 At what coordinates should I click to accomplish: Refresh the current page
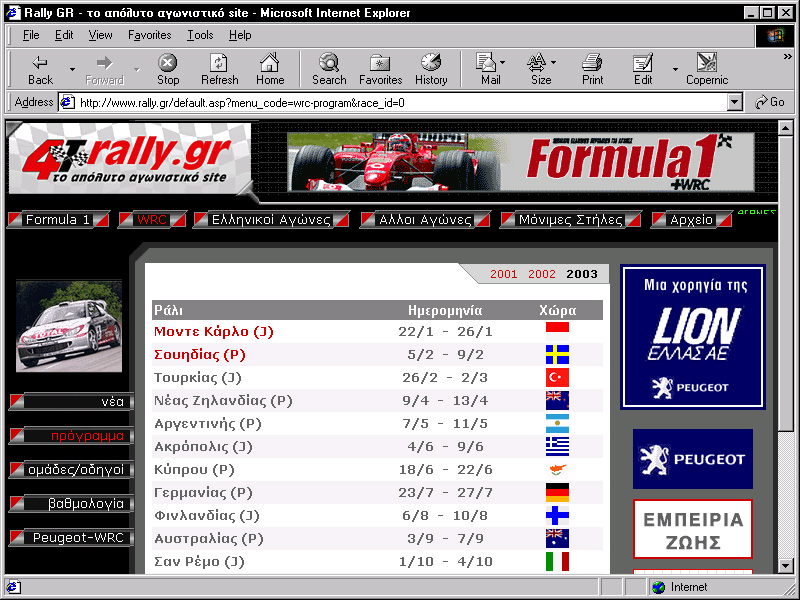[x=219, y=70]
